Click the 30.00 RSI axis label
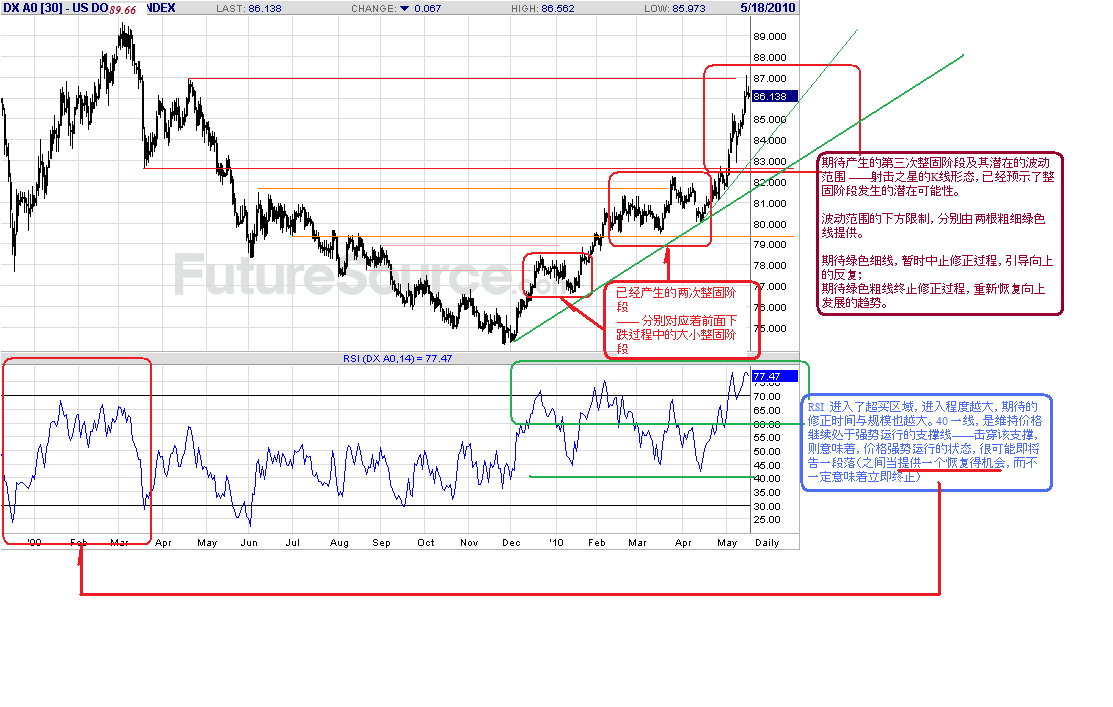Screen dimensions: 1113x707 pos(767,507)
